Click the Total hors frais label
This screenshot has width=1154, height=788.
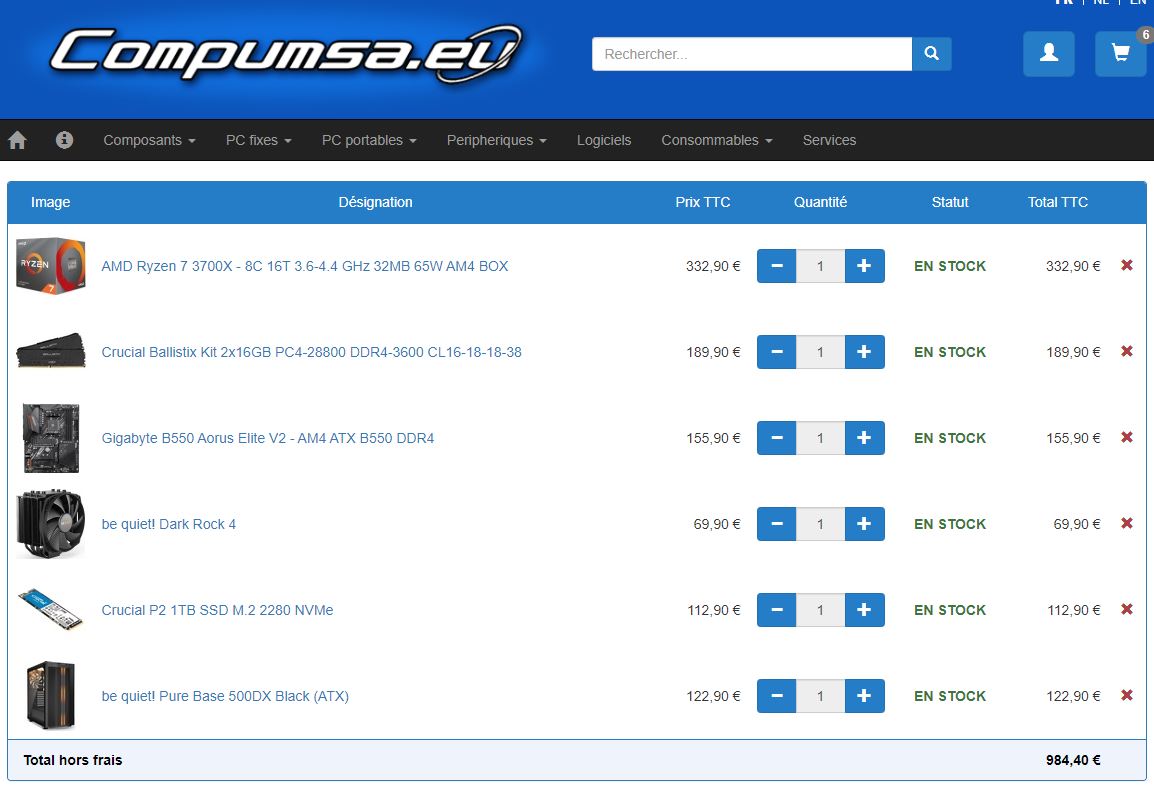[73, 760]
